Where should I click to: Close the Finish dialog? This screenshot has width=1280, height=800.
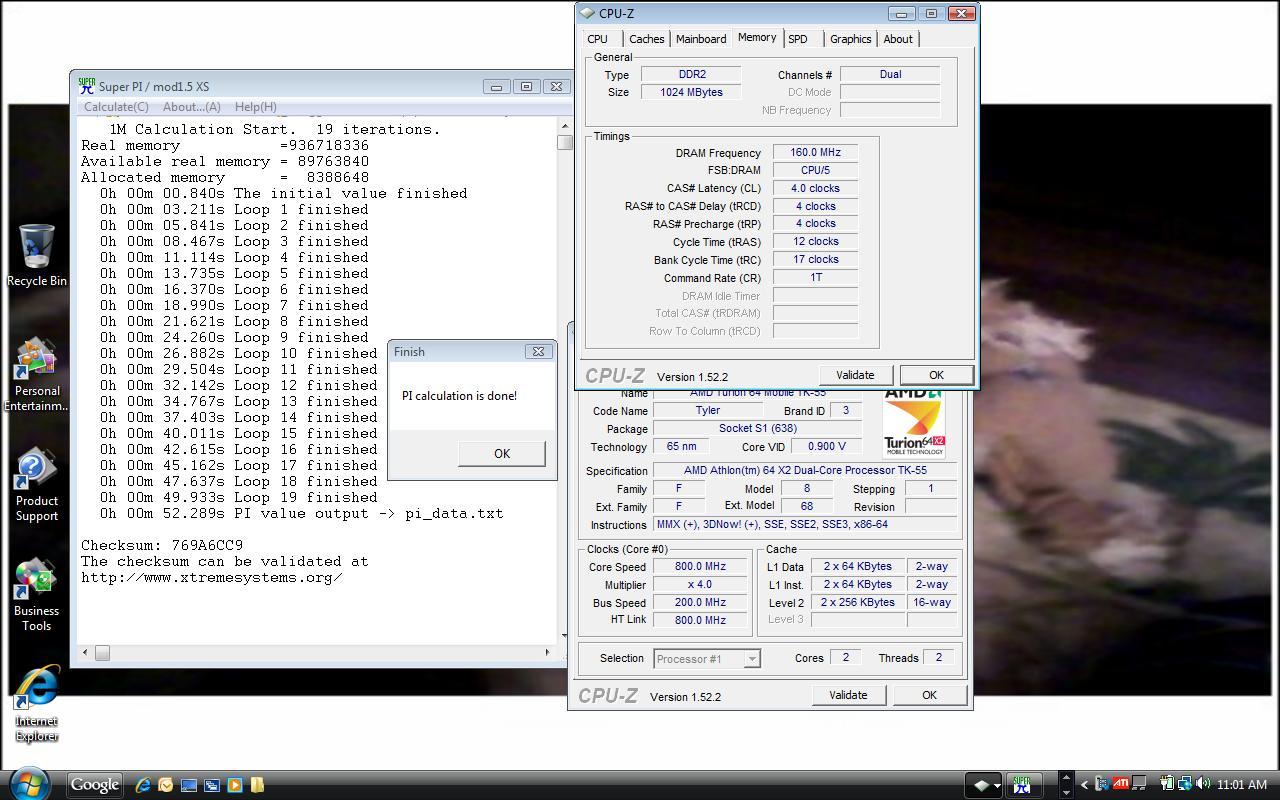[x=538, y=351]
